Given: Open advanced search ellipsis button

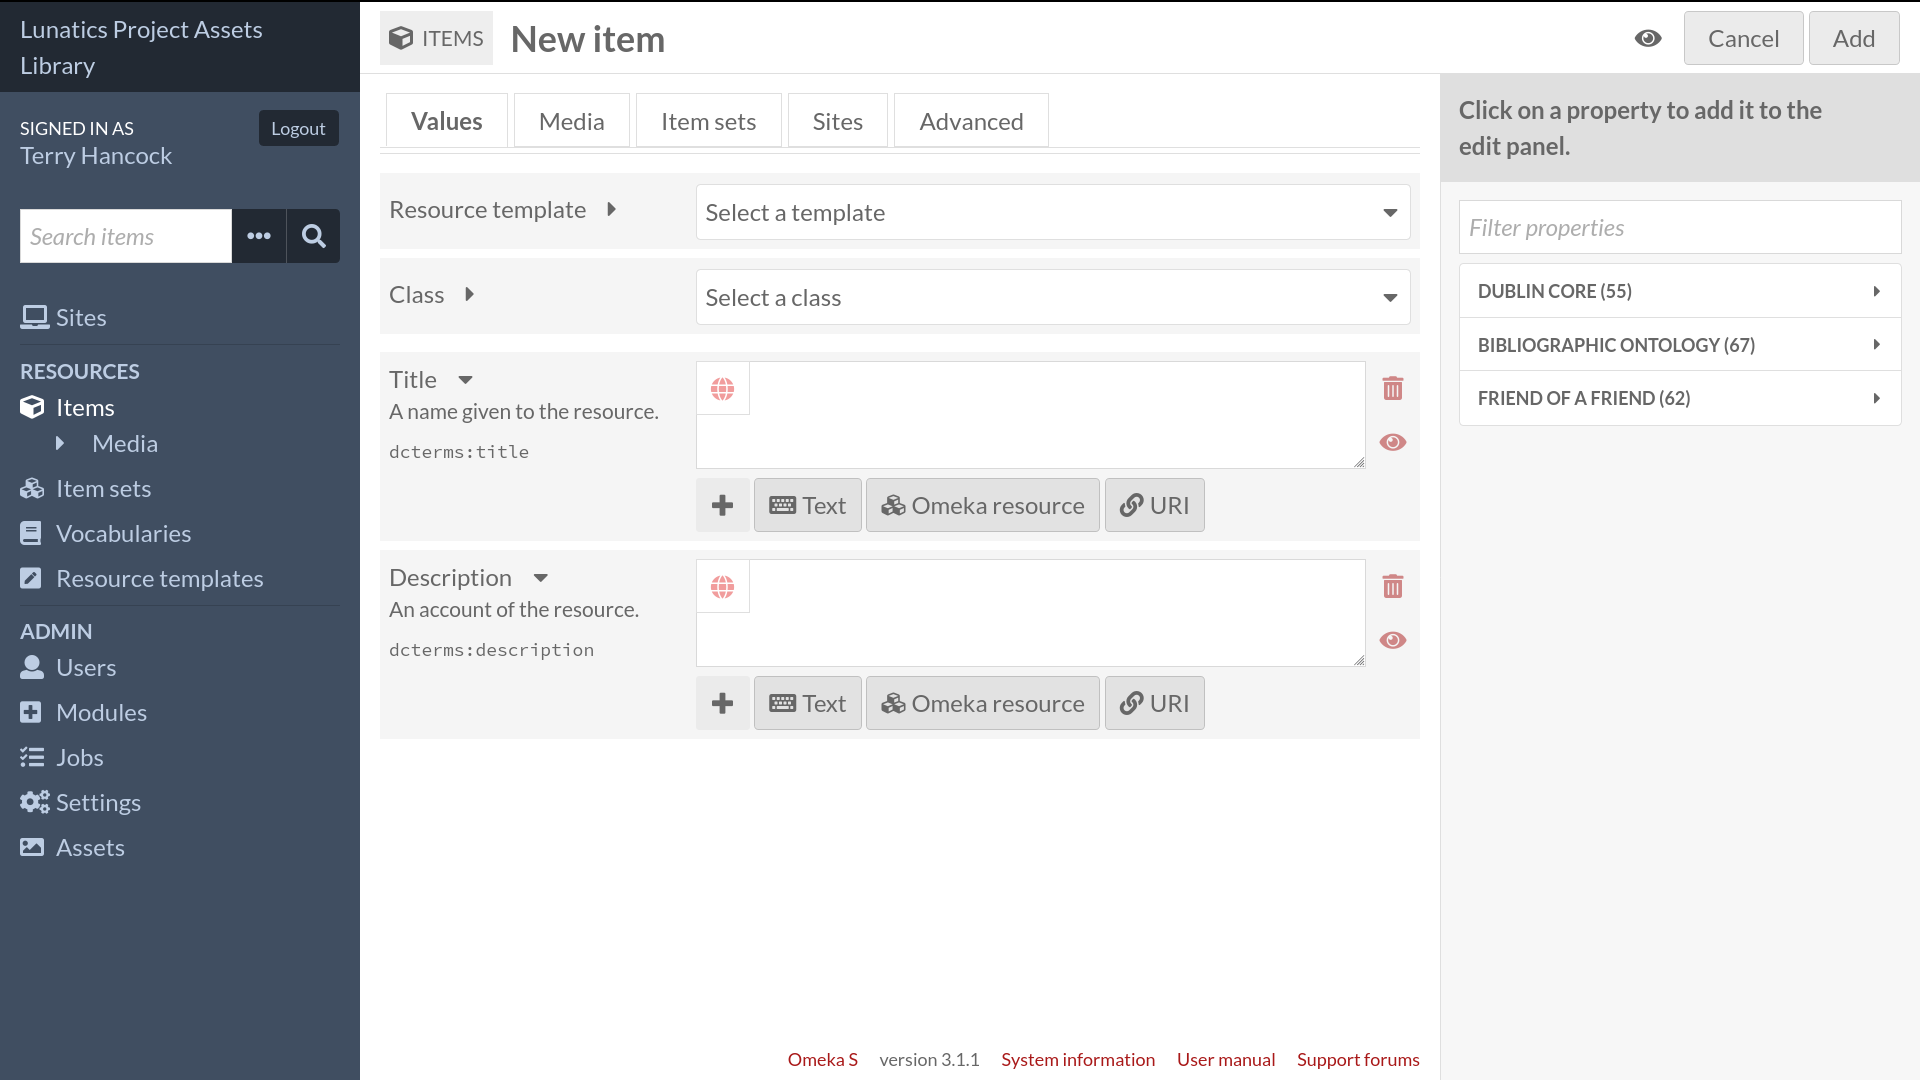Looking at the screenshot, I should coord(259,236).
